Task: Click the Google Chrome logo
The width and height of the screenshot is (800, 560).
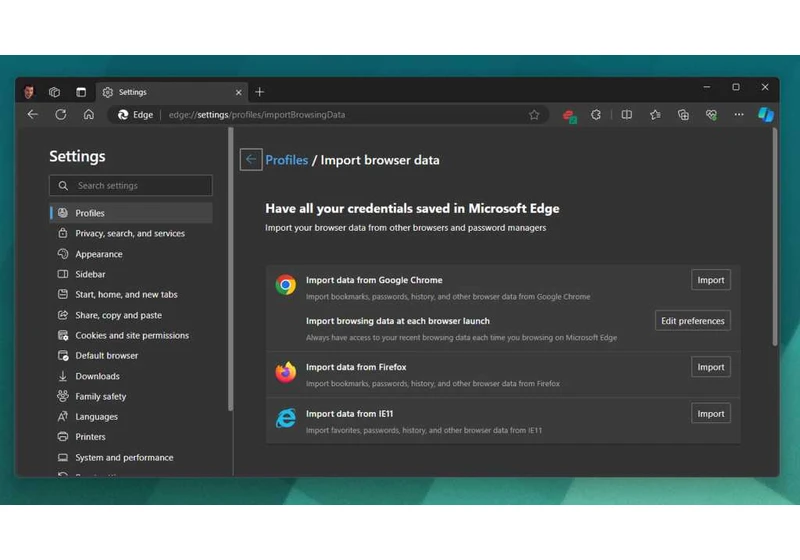Action: [286, 285]
